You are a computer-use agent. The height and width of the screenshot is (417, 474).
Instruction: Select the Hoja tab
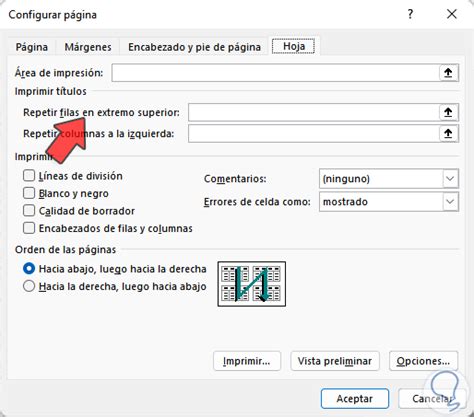pyautogui.click(x=294, y=46)
